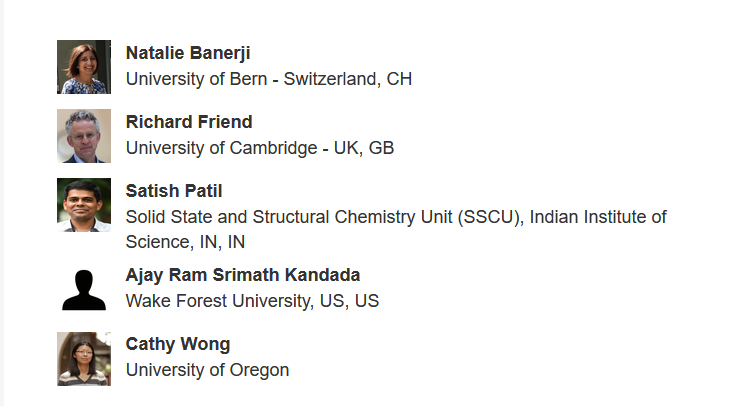This screenshot has width=732, height=406.
Task: Select the 'Science, IN, IN' line
Action: point(185,242)
